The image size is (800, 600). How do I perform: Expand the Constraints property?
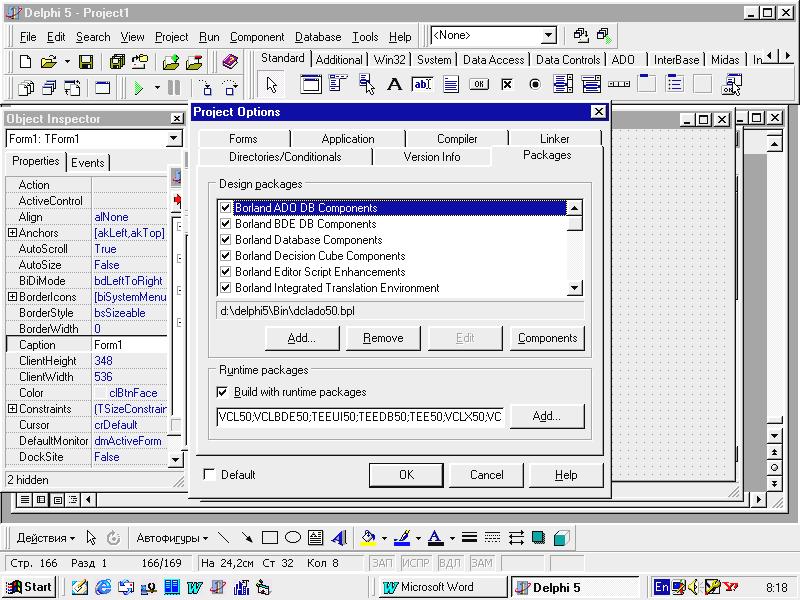pyautogui.click(x=13, y=409)
